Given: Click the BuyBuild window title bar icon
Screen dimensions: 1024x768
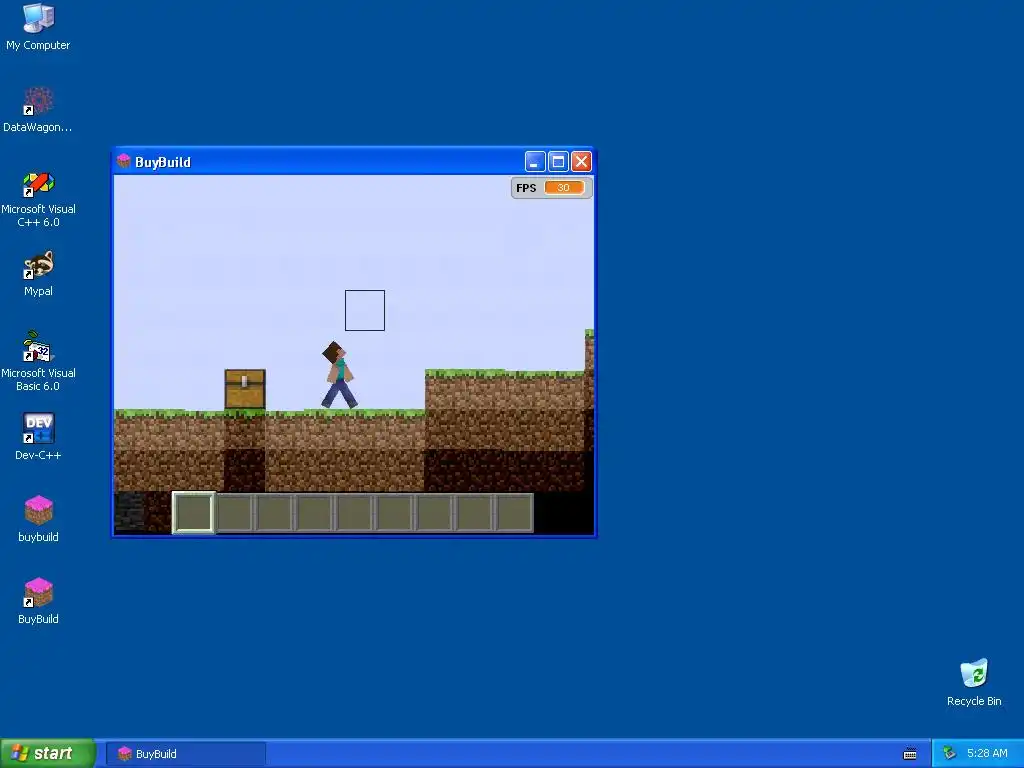Looking at the screenshot, I should pos(123,161).
